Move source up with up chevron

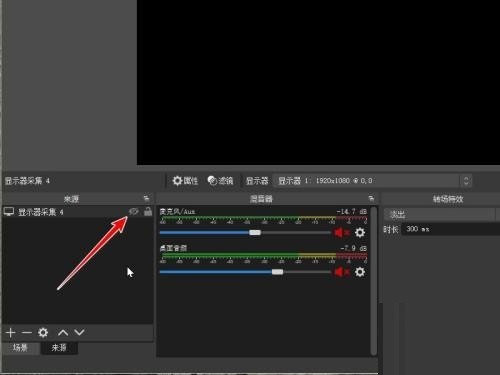[63, 332]
